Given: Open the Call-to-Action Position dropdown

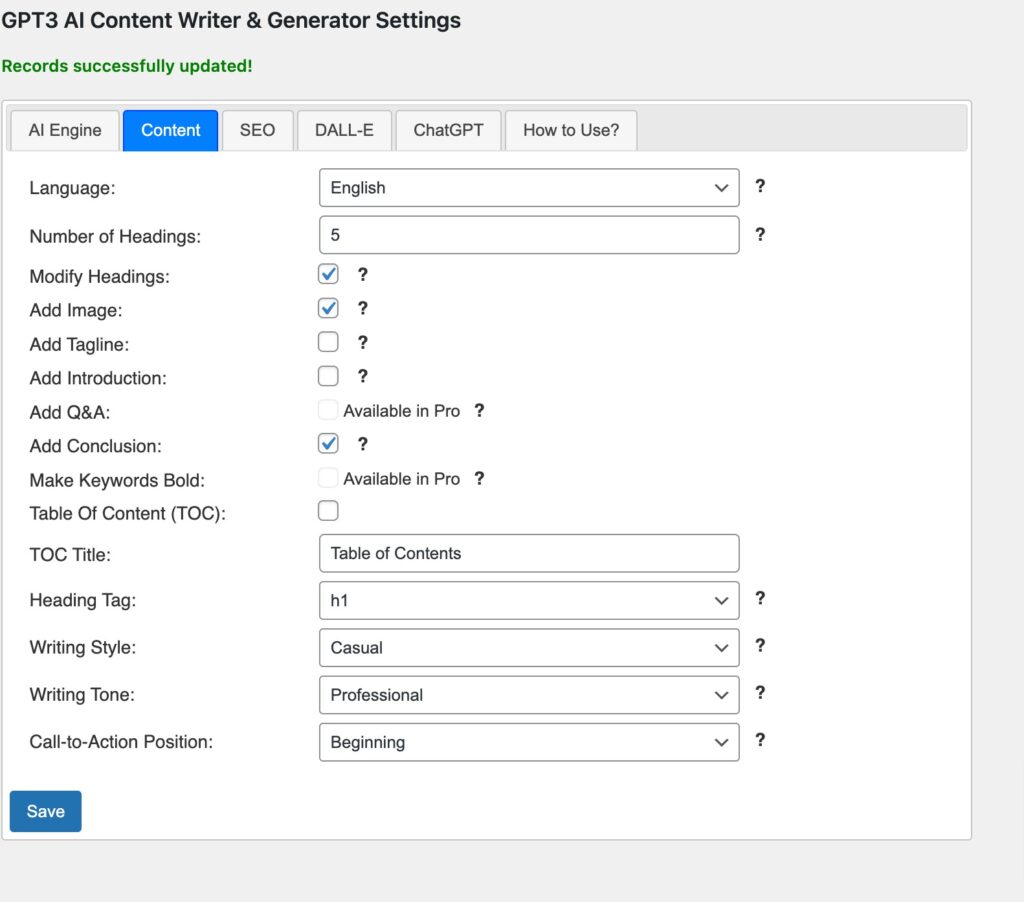Looking at the screenshot, I should click(x=529, y=742).
